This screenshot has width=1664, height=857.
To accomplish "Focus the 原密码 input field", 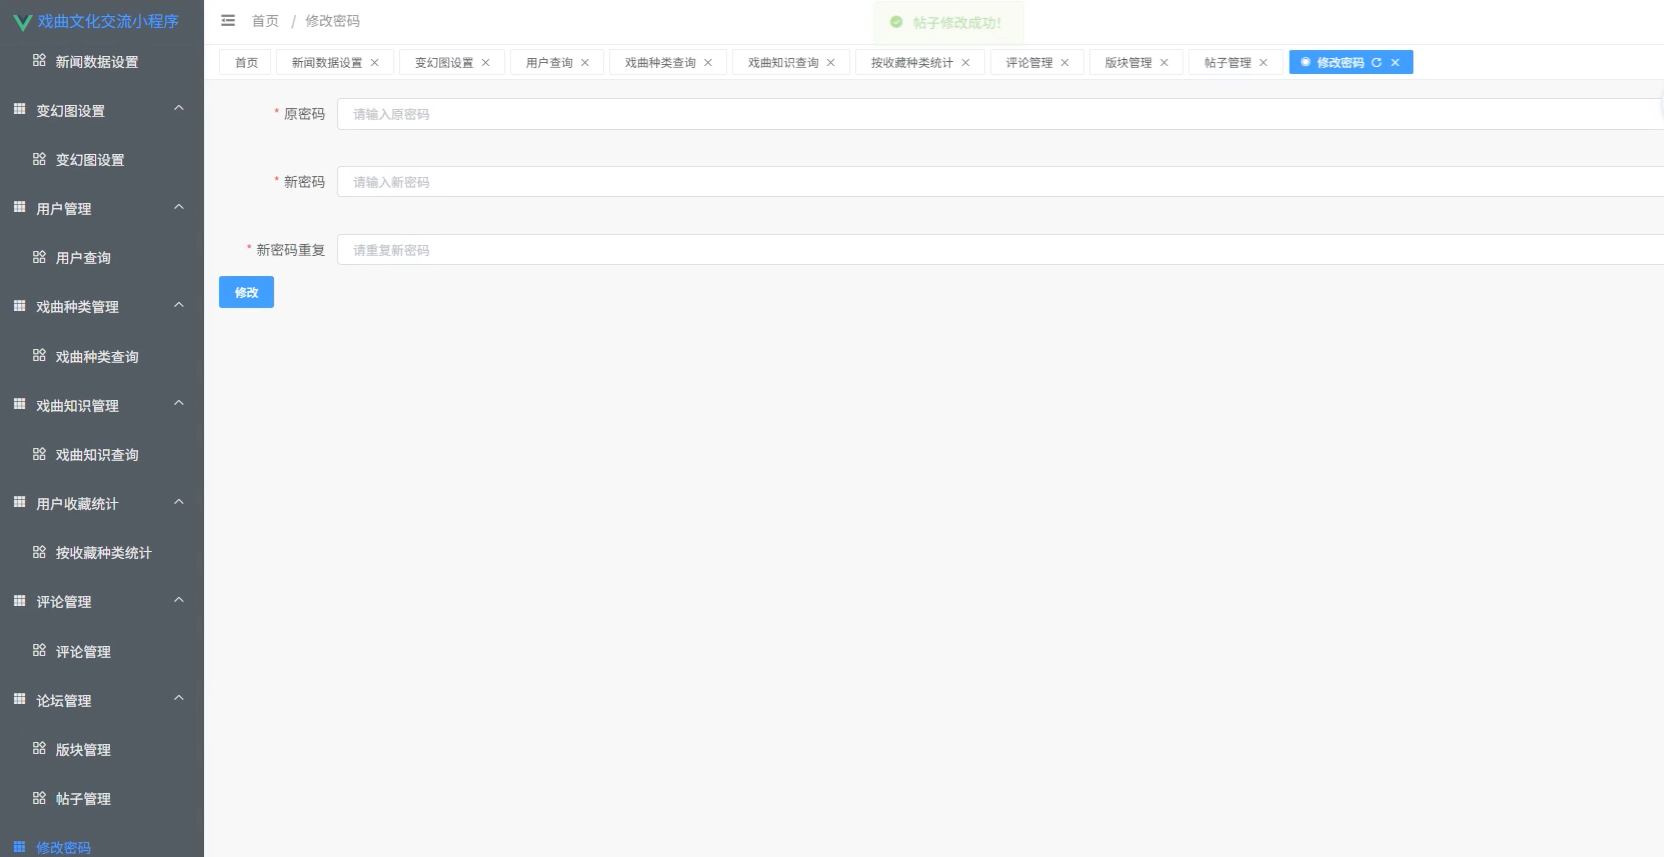I will pos(1000,114).
